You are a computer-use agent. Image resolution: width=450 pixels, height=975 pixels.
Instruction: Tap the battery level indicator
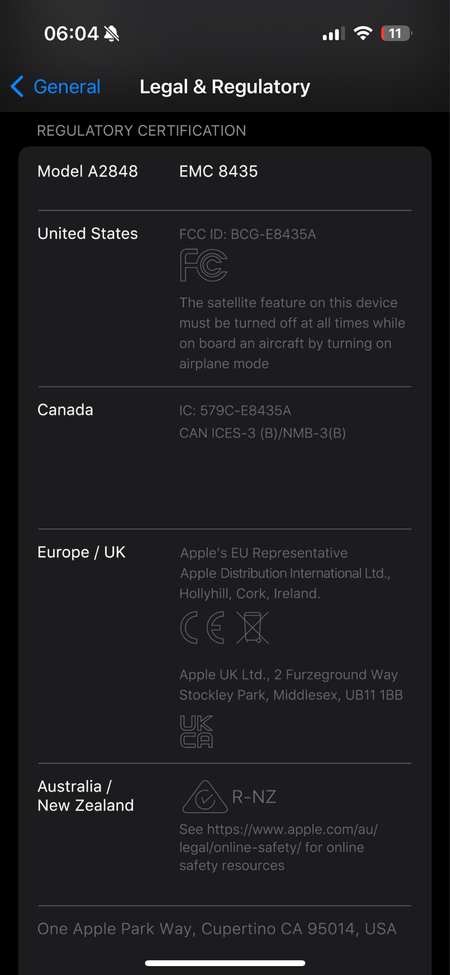(397, 34)
